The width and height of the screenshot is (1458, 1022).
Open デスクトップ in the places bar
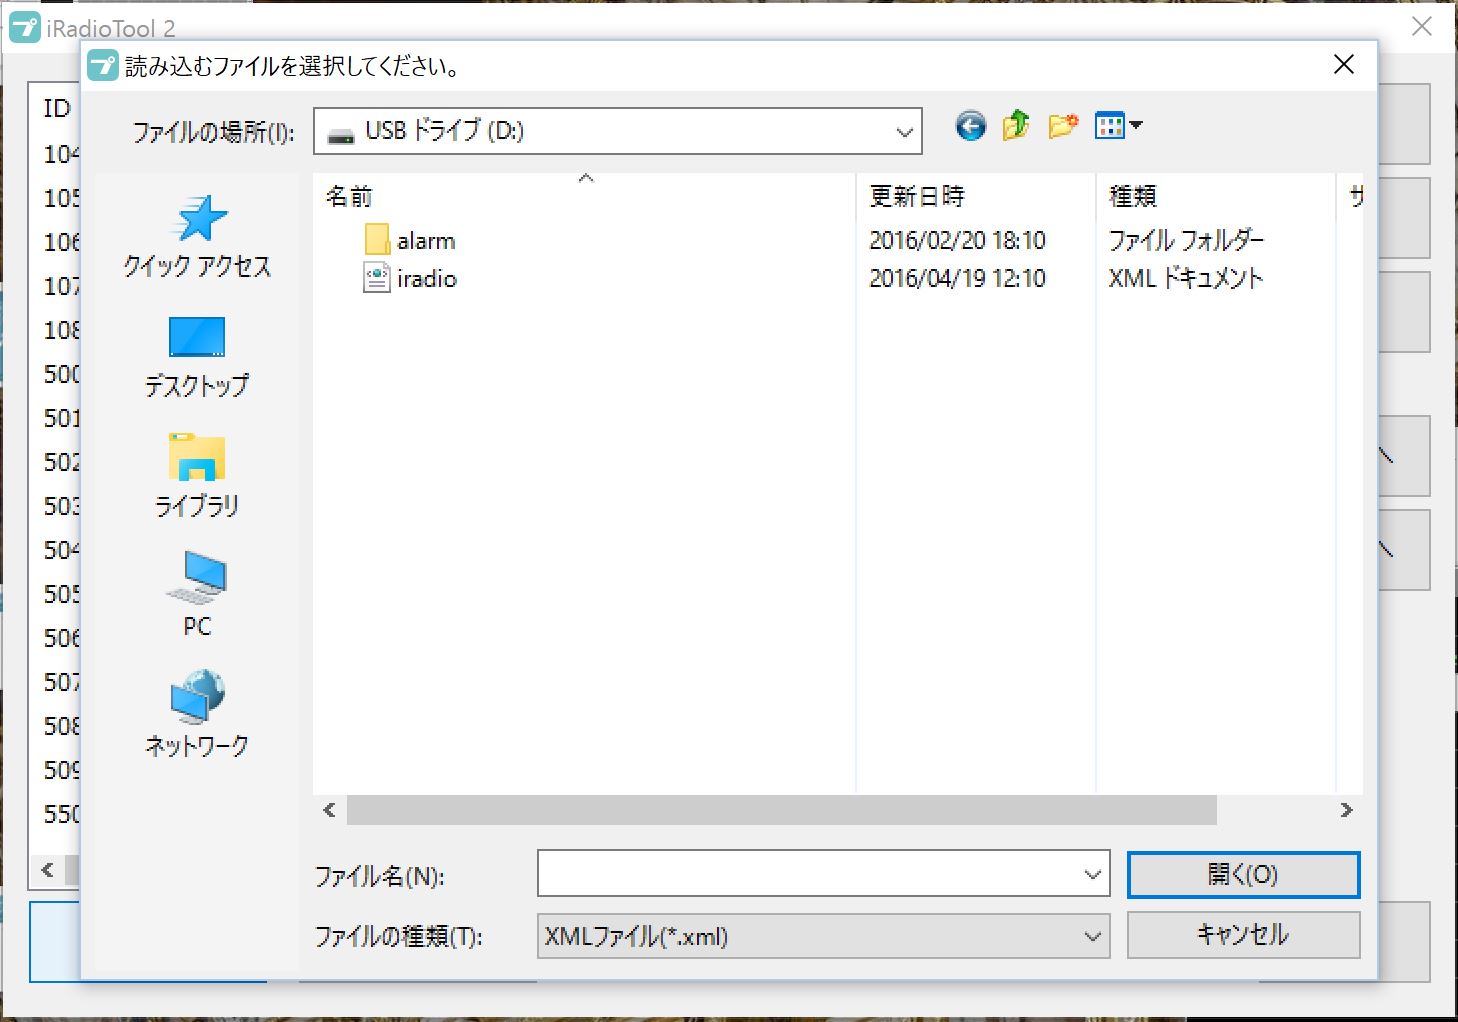197,357
